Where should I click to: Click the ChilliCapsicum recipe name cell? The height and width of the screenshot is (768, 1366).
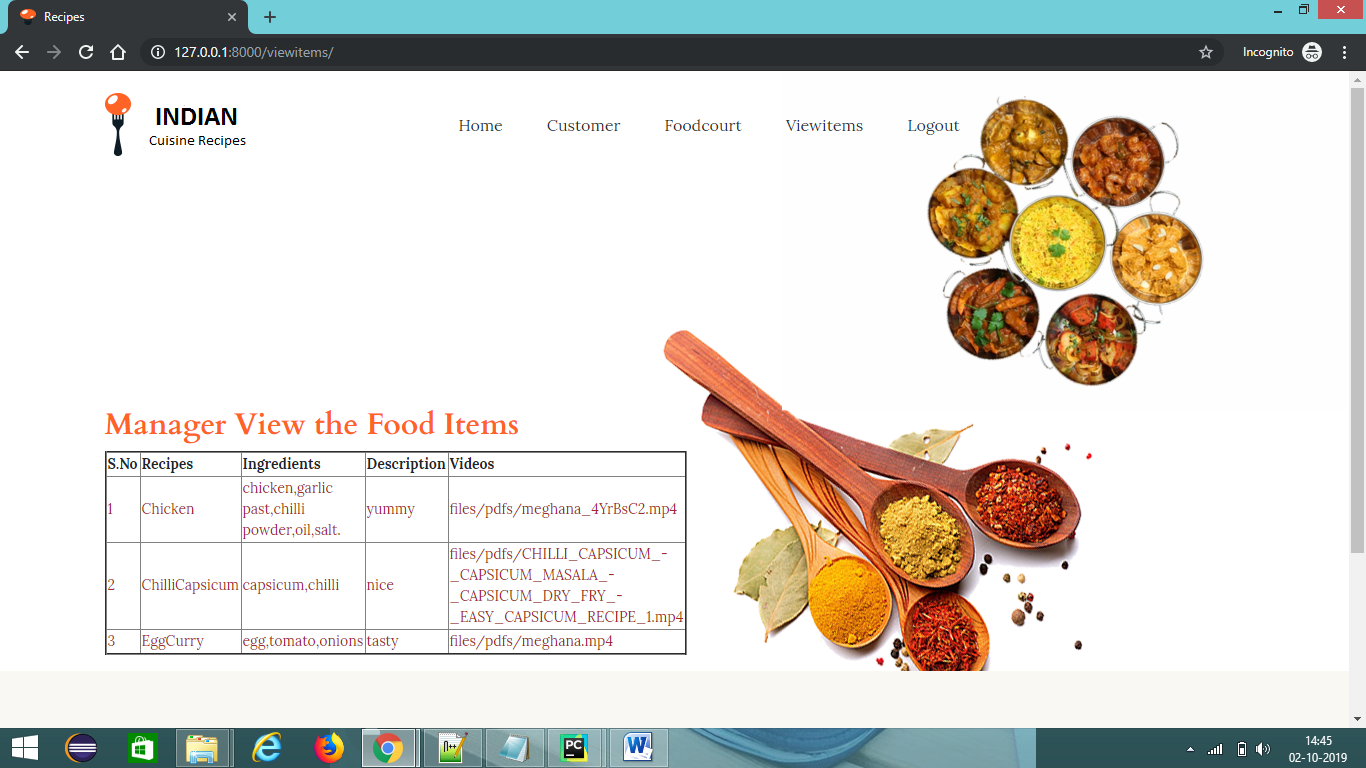pyautogui.click(x=190, y=585)
